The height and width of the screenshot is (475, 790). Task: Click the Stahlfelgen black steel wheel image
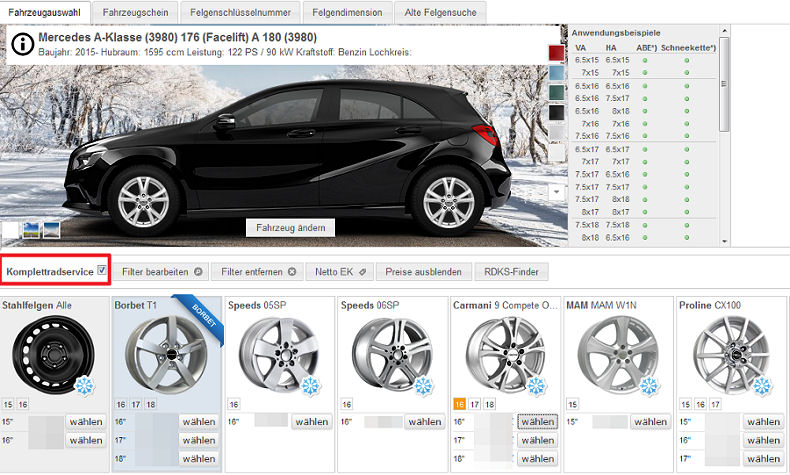[x=52, y=354]
